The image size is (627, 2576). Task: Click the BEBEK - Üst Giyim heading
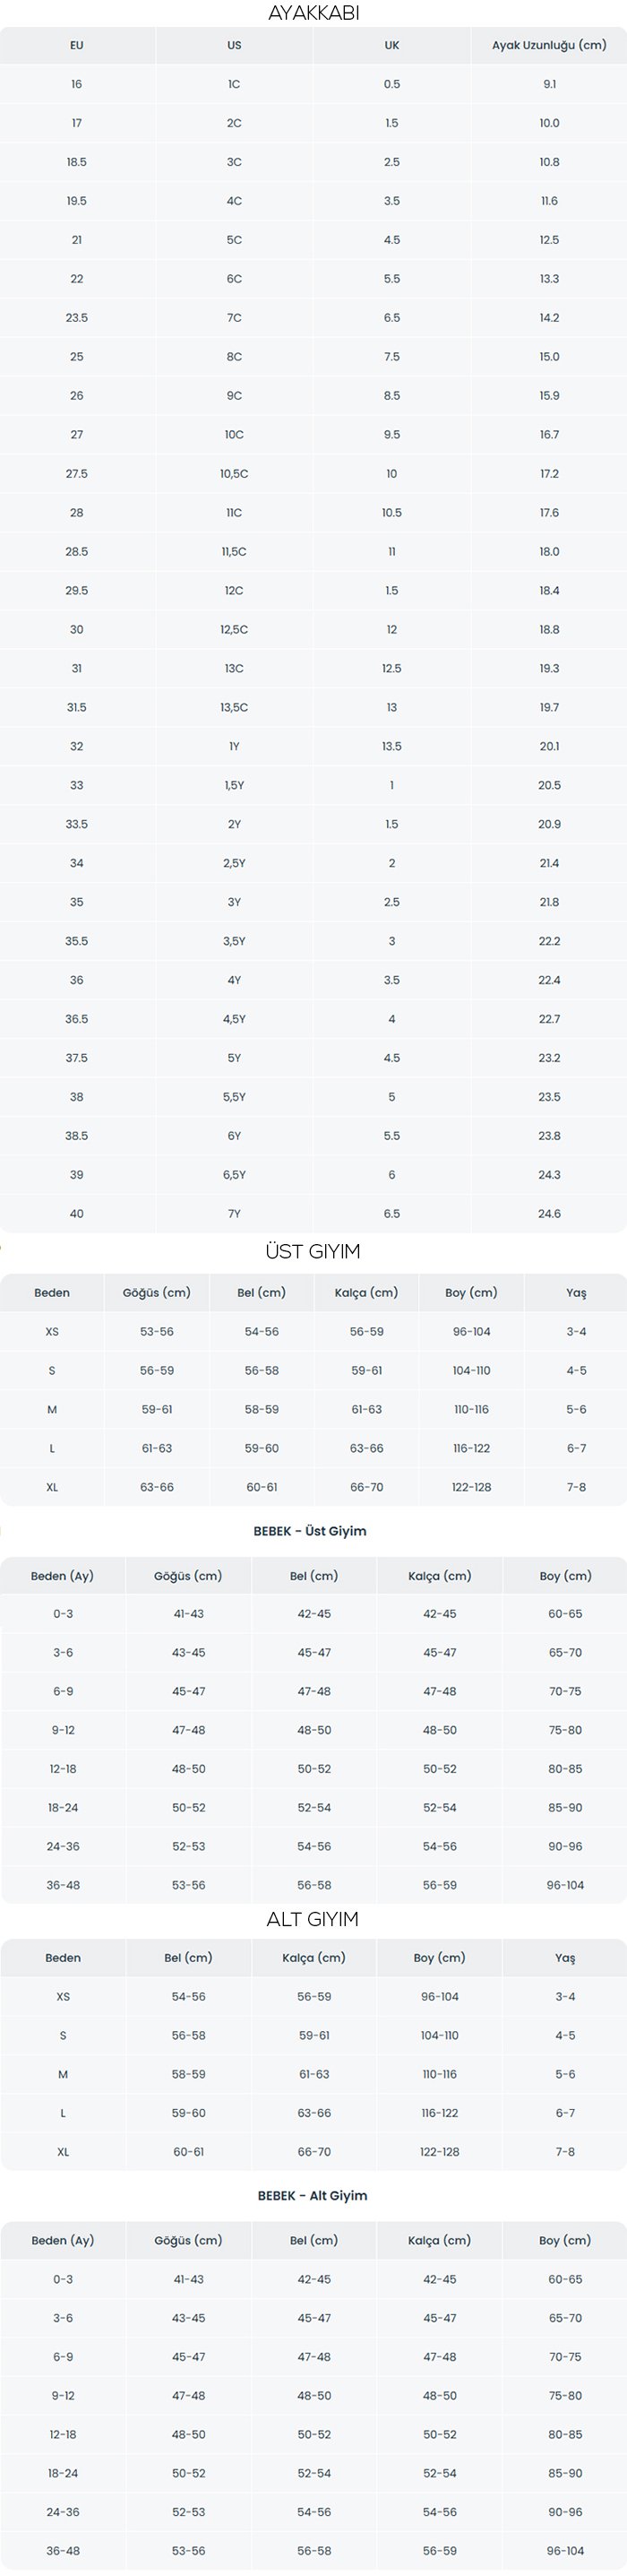[310, 1531]
